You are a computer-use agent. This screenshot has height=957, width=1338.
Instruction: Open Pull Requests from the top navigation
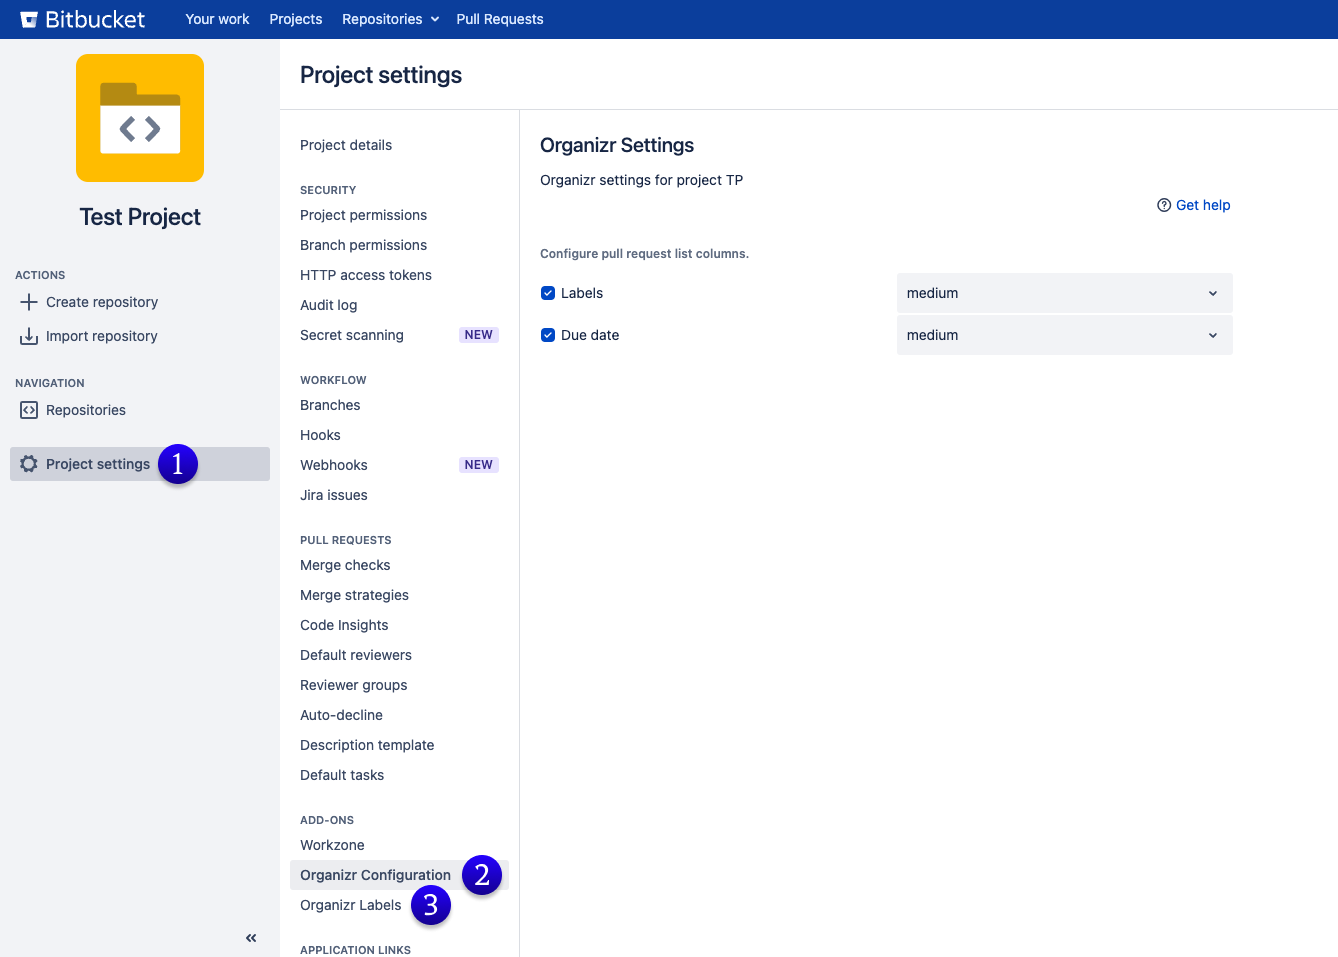click(499, 19)
